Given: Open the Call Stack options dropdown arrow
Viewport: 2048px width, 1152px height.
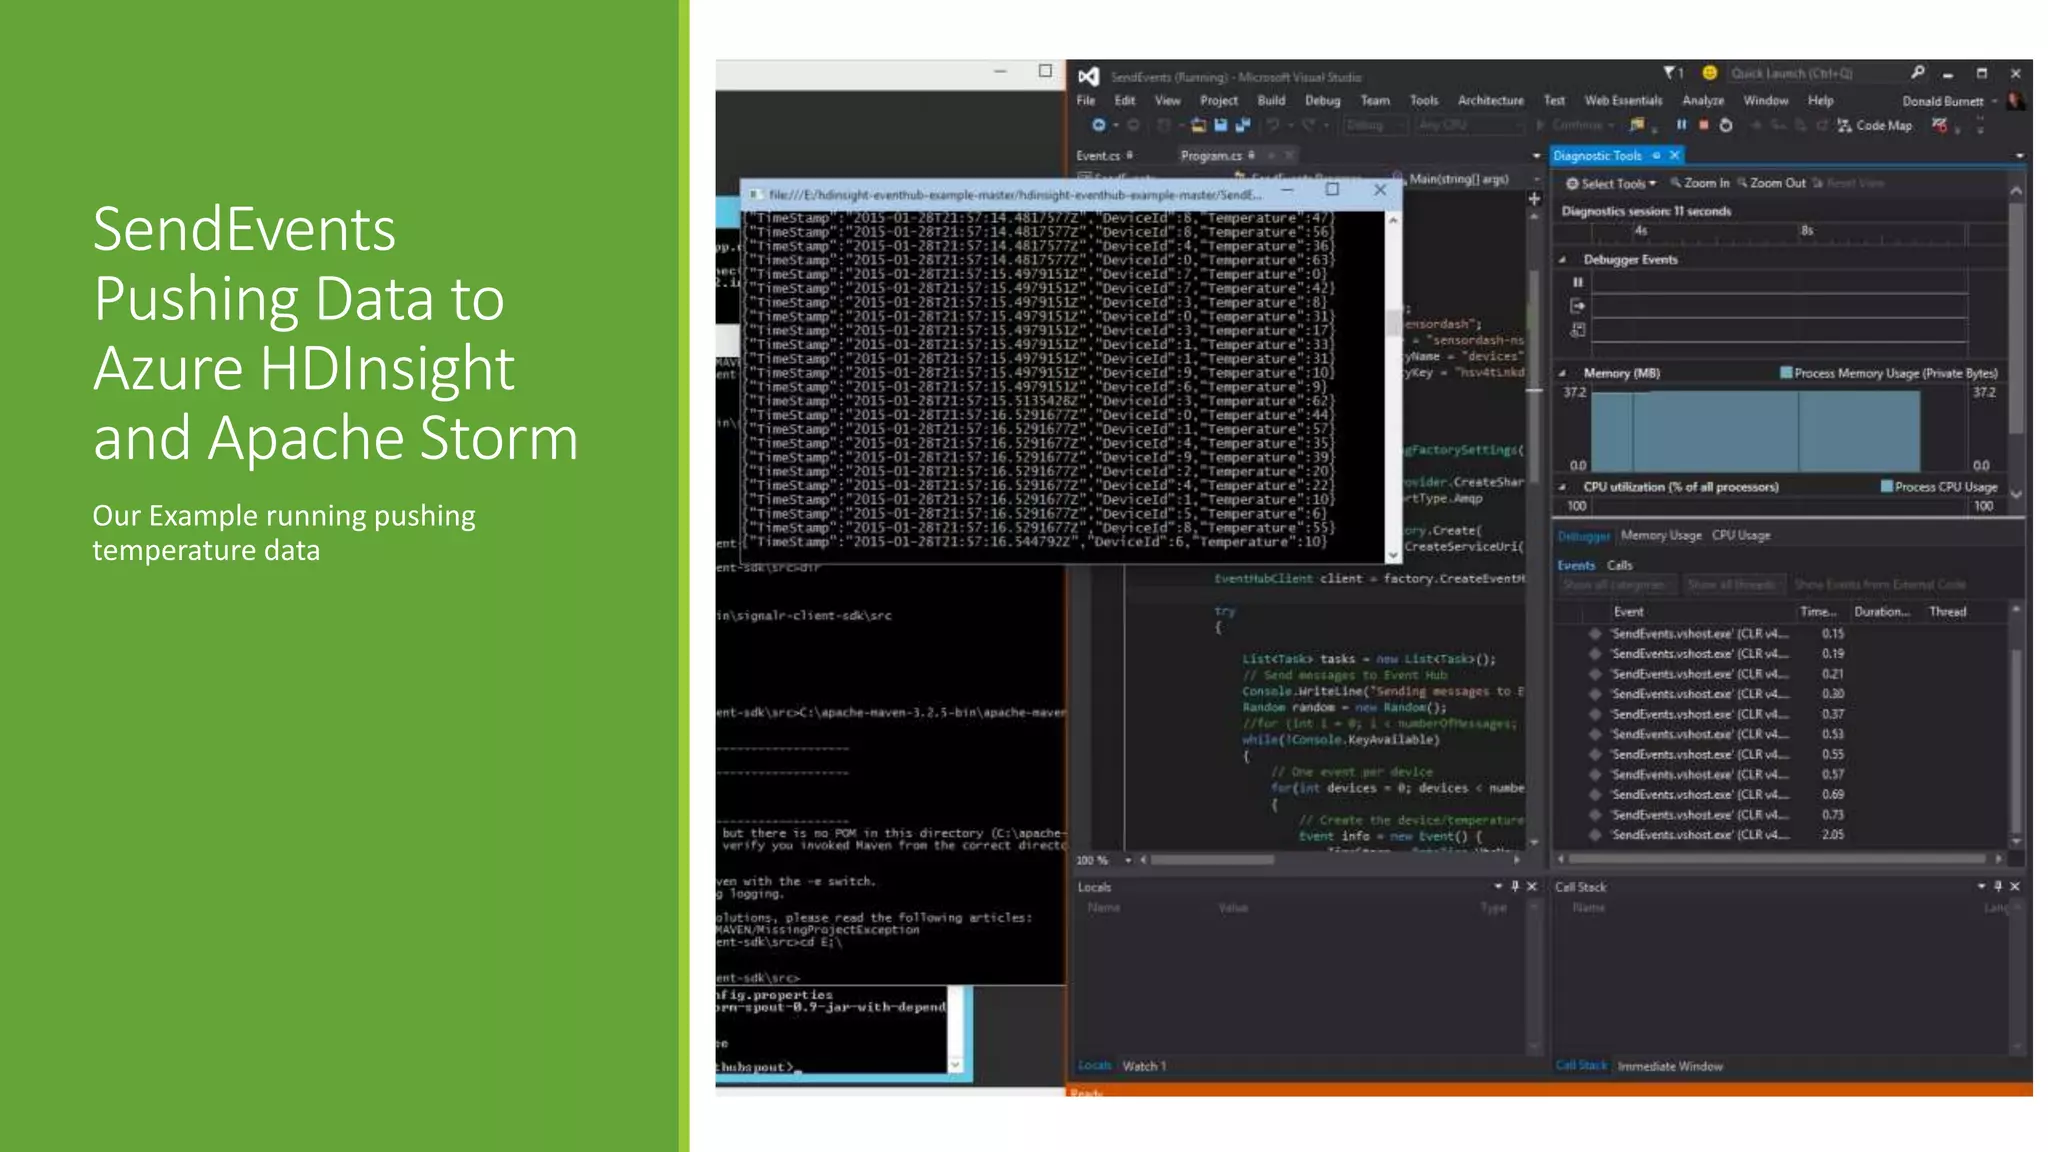Looking at the screenshot, I should point(1981,886).
